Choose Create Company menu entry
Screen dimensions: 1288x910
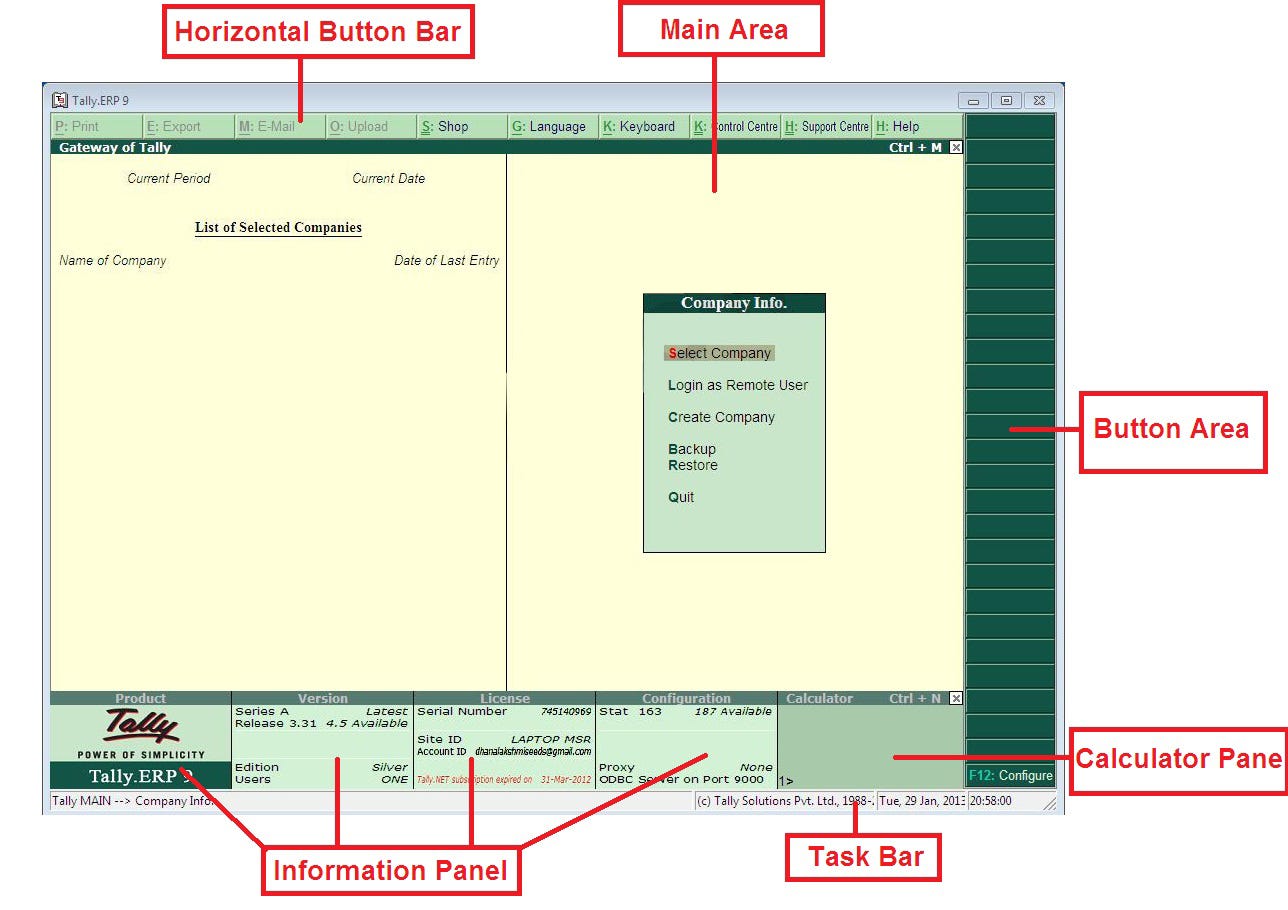click(x=721, y=417)
